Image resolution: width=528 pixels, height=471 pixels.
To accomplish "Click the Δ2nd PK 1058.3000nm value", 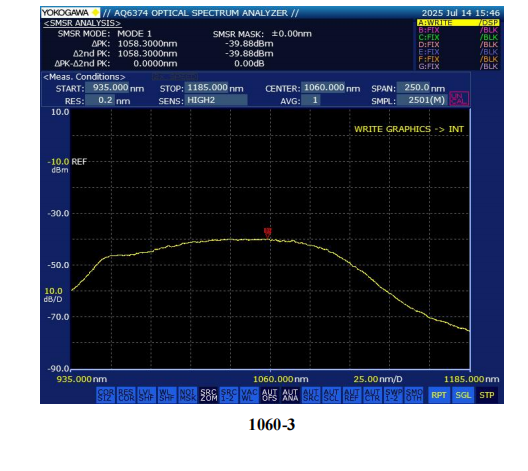I will (x=147, y=54).
